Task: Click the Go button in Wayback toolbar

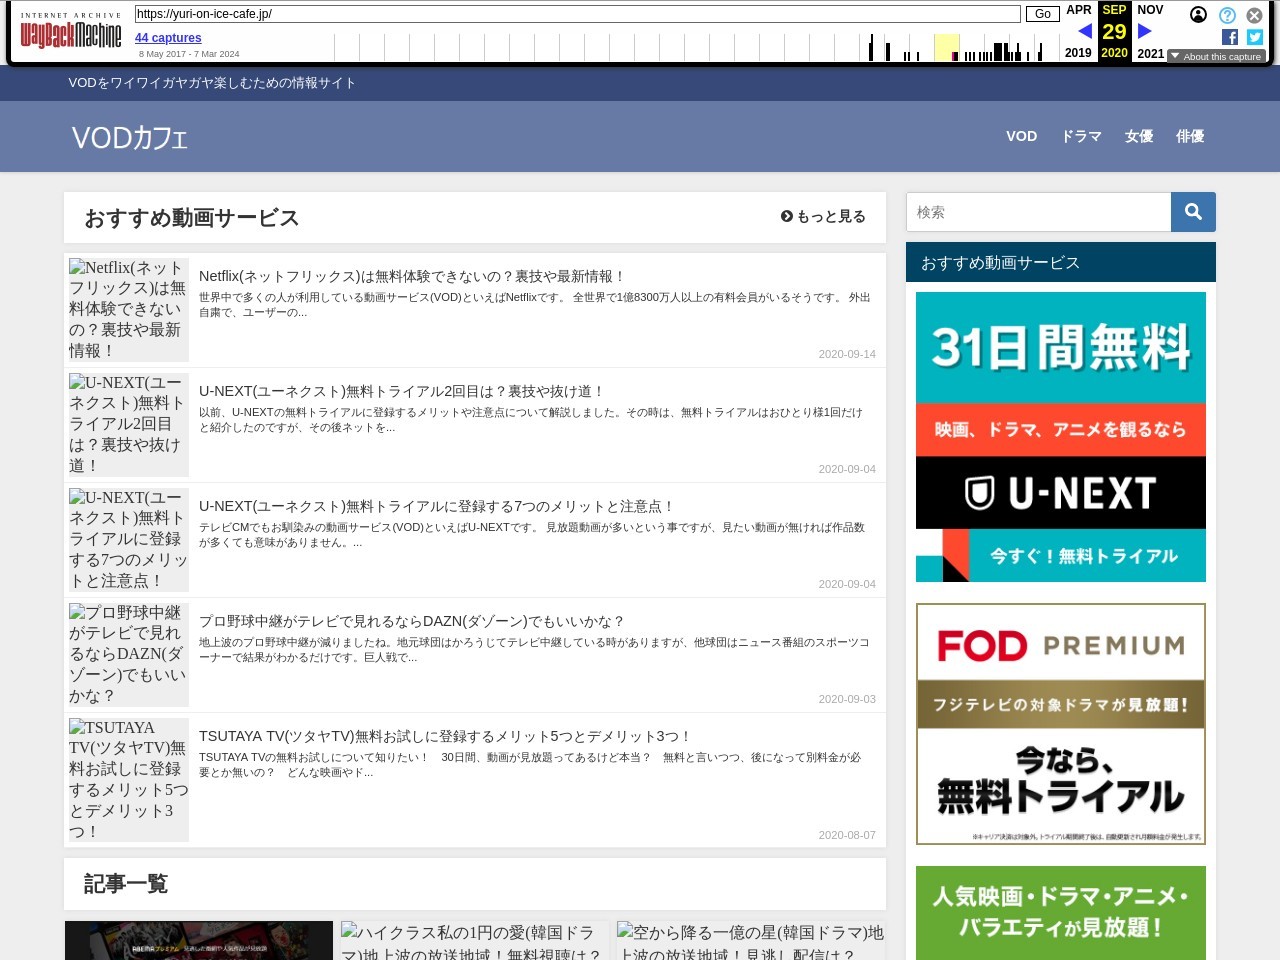Action: (x=1042, y=14)
